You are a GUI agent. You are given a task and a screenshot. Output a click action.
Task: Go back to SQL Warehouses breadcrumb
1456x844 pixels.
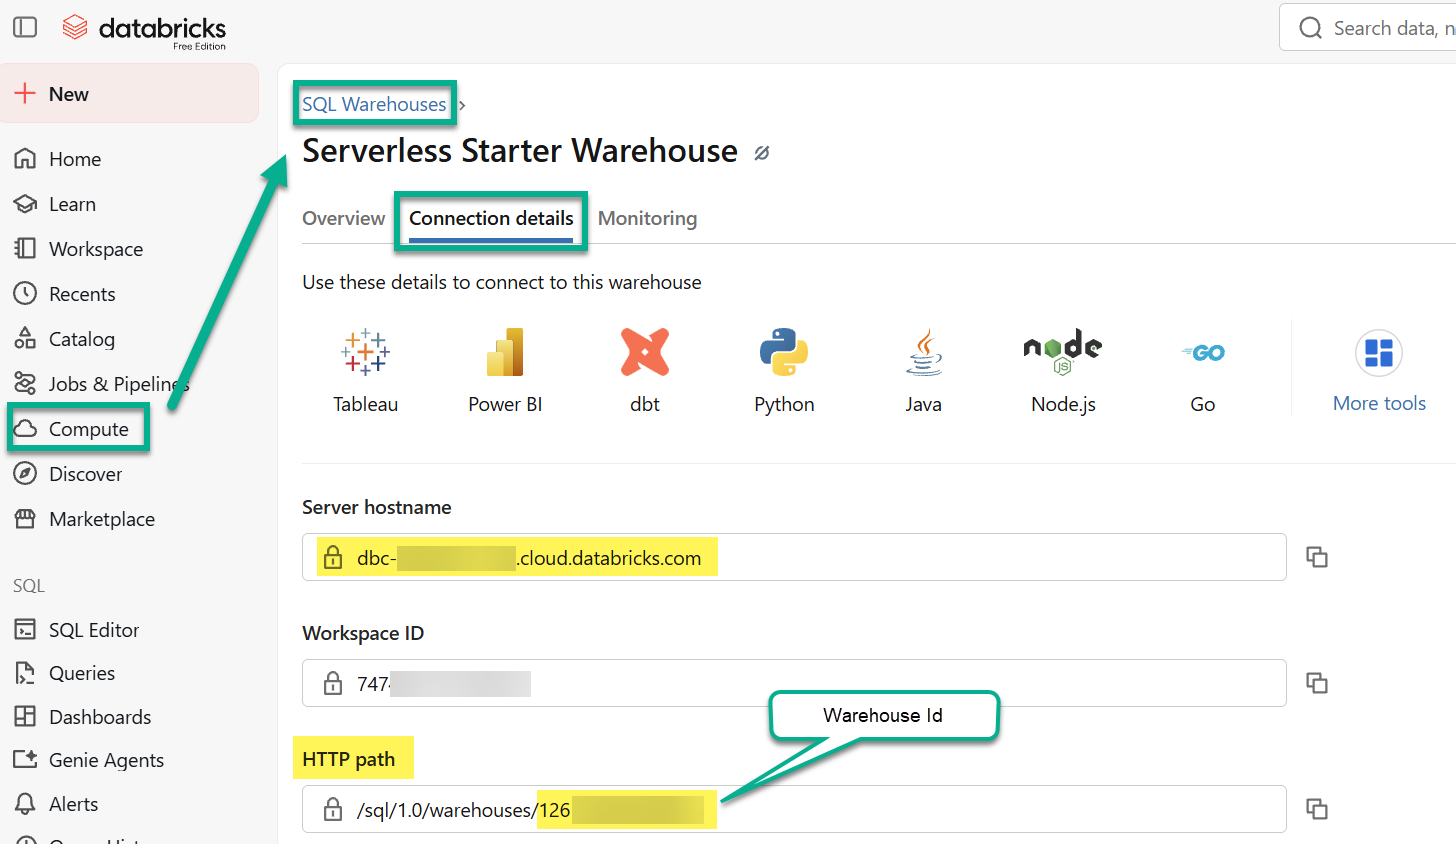coord(374,104)
